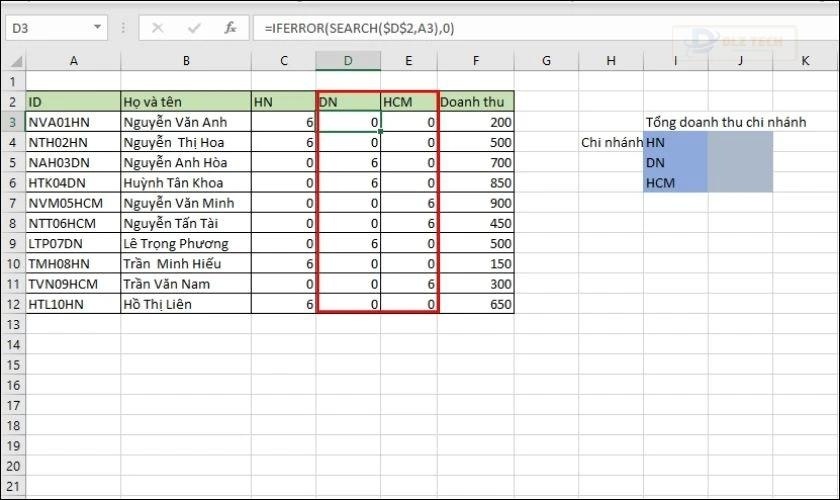Click the blue DN branch cell

click(675, 162)
